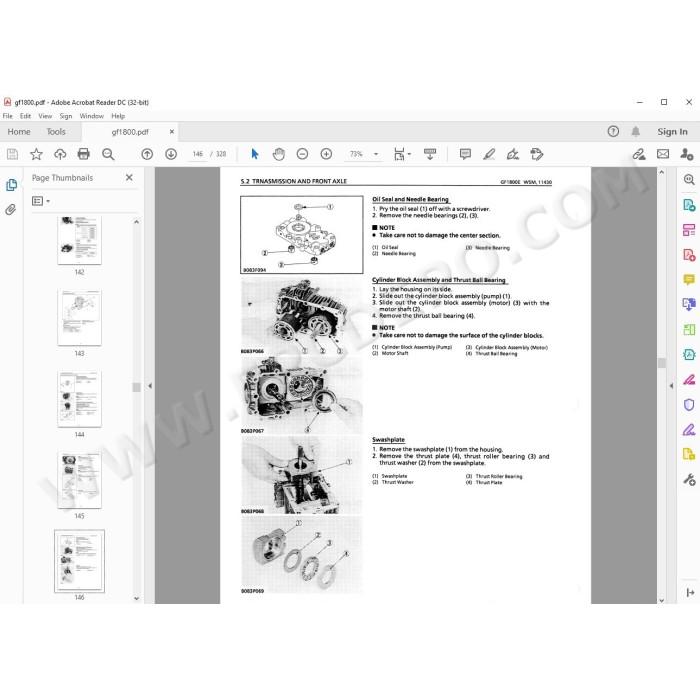700x700 pixels.
Task: Choose the Selection arrow tool
Action: point(254,154)
